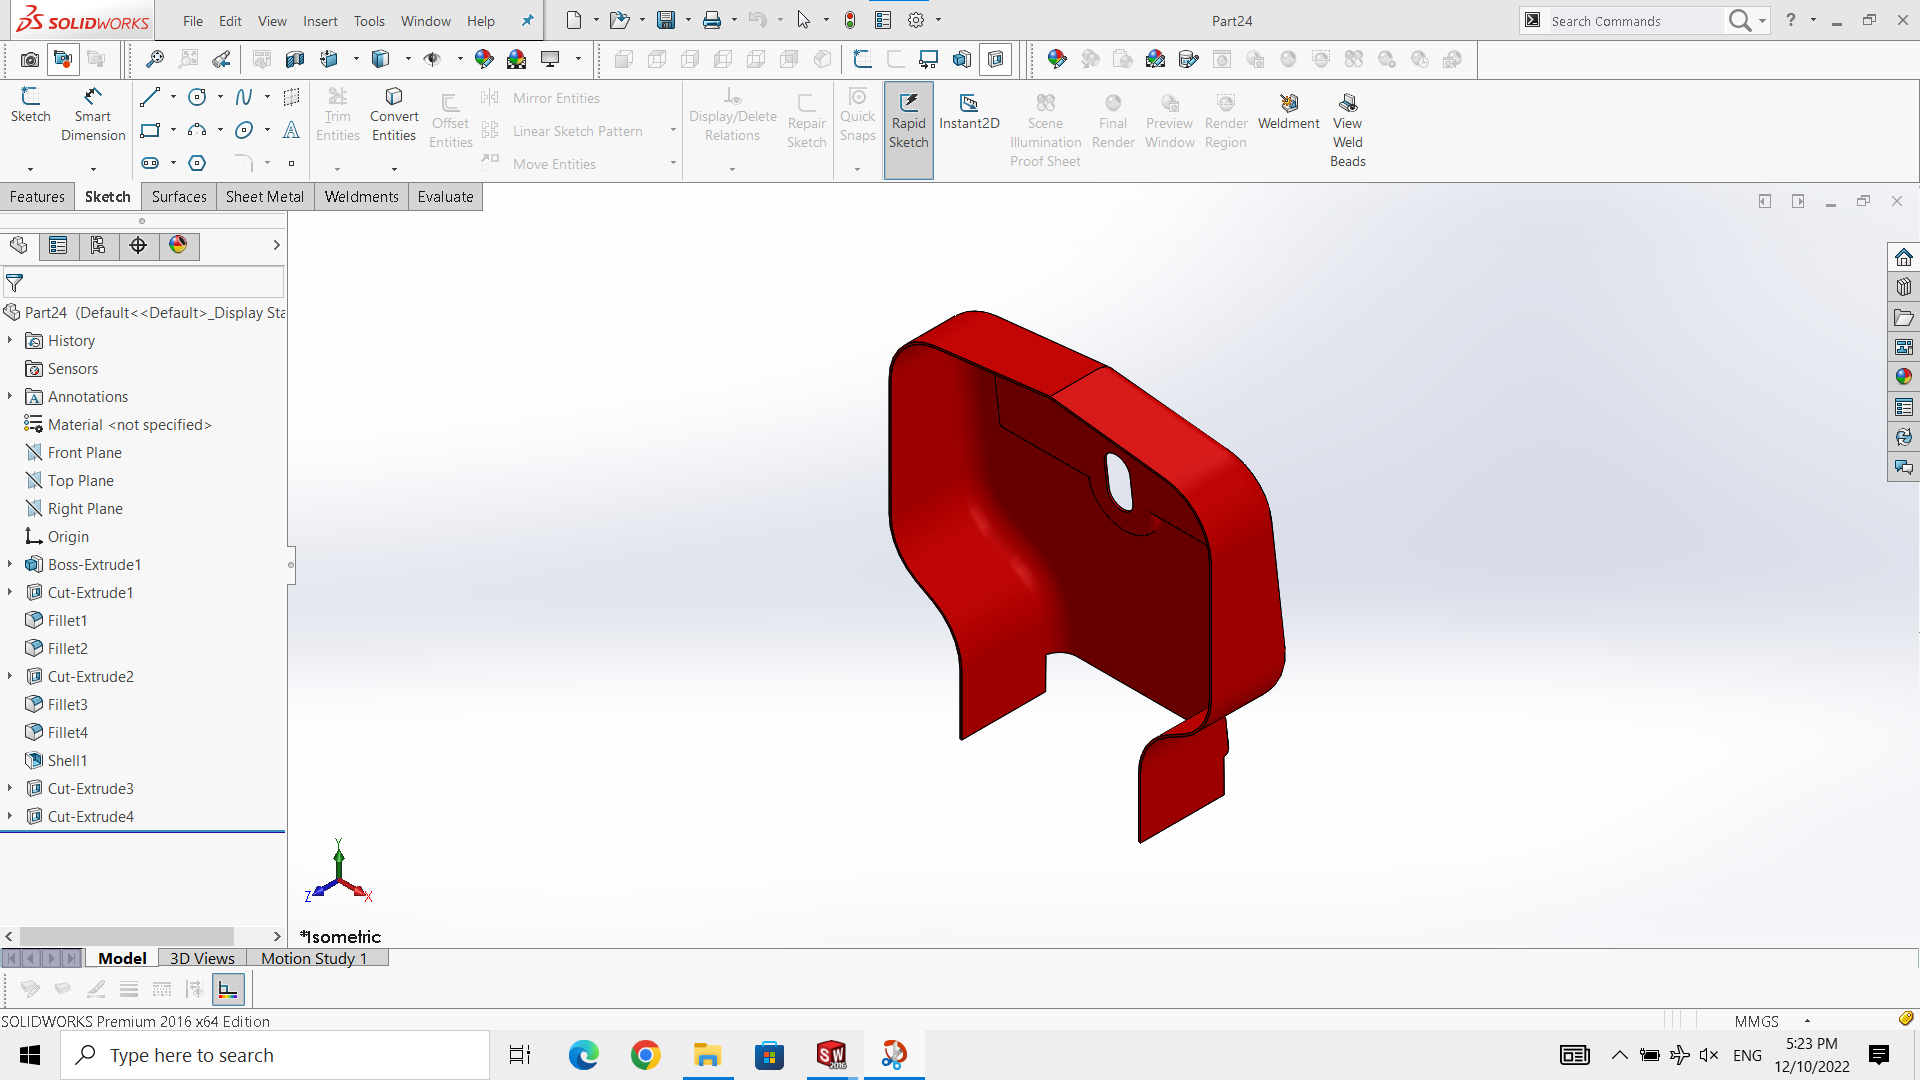
Task: Select Shell1 feature in tree
Action: click(x=67, y=761)
